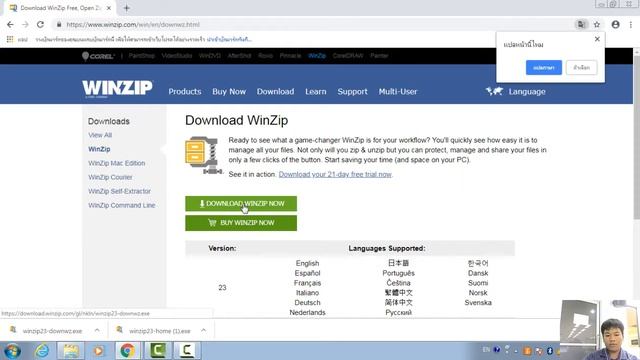Open the Buy Now menu

229,91
